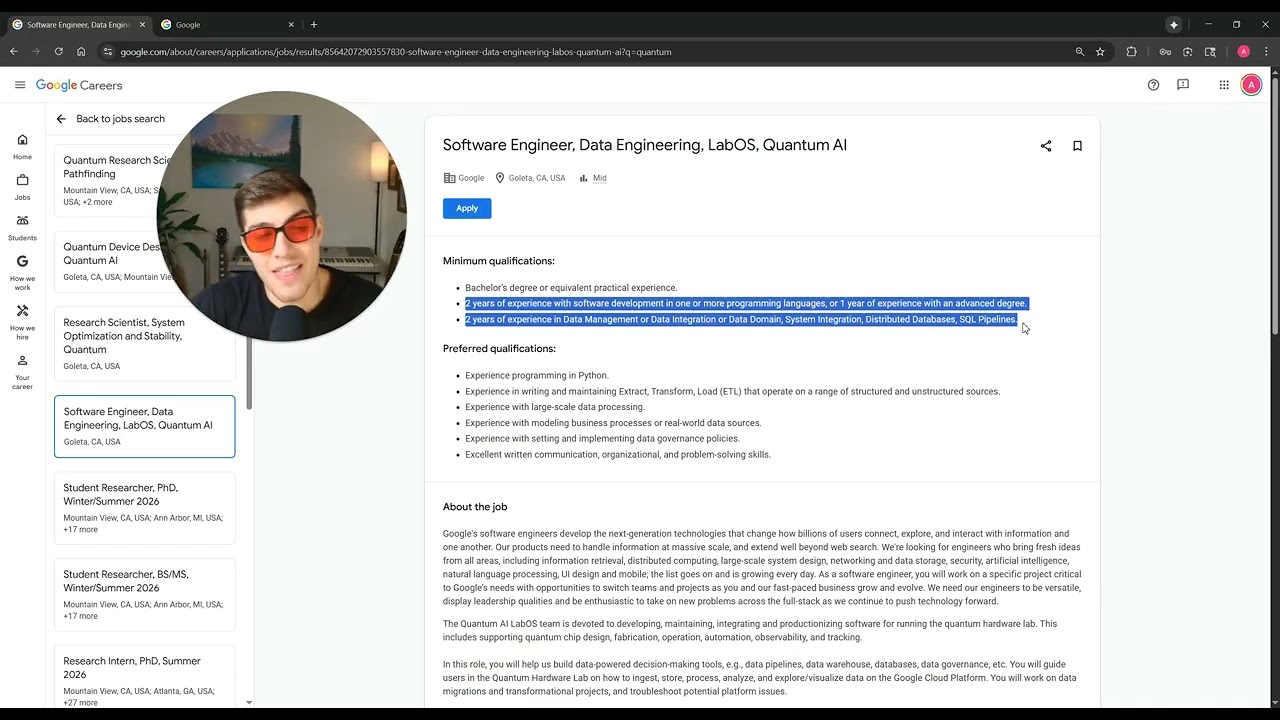Screen dimensions: 1280x720
Task: Click the job list scroll down arrow
Action: [x=249, y=703]
